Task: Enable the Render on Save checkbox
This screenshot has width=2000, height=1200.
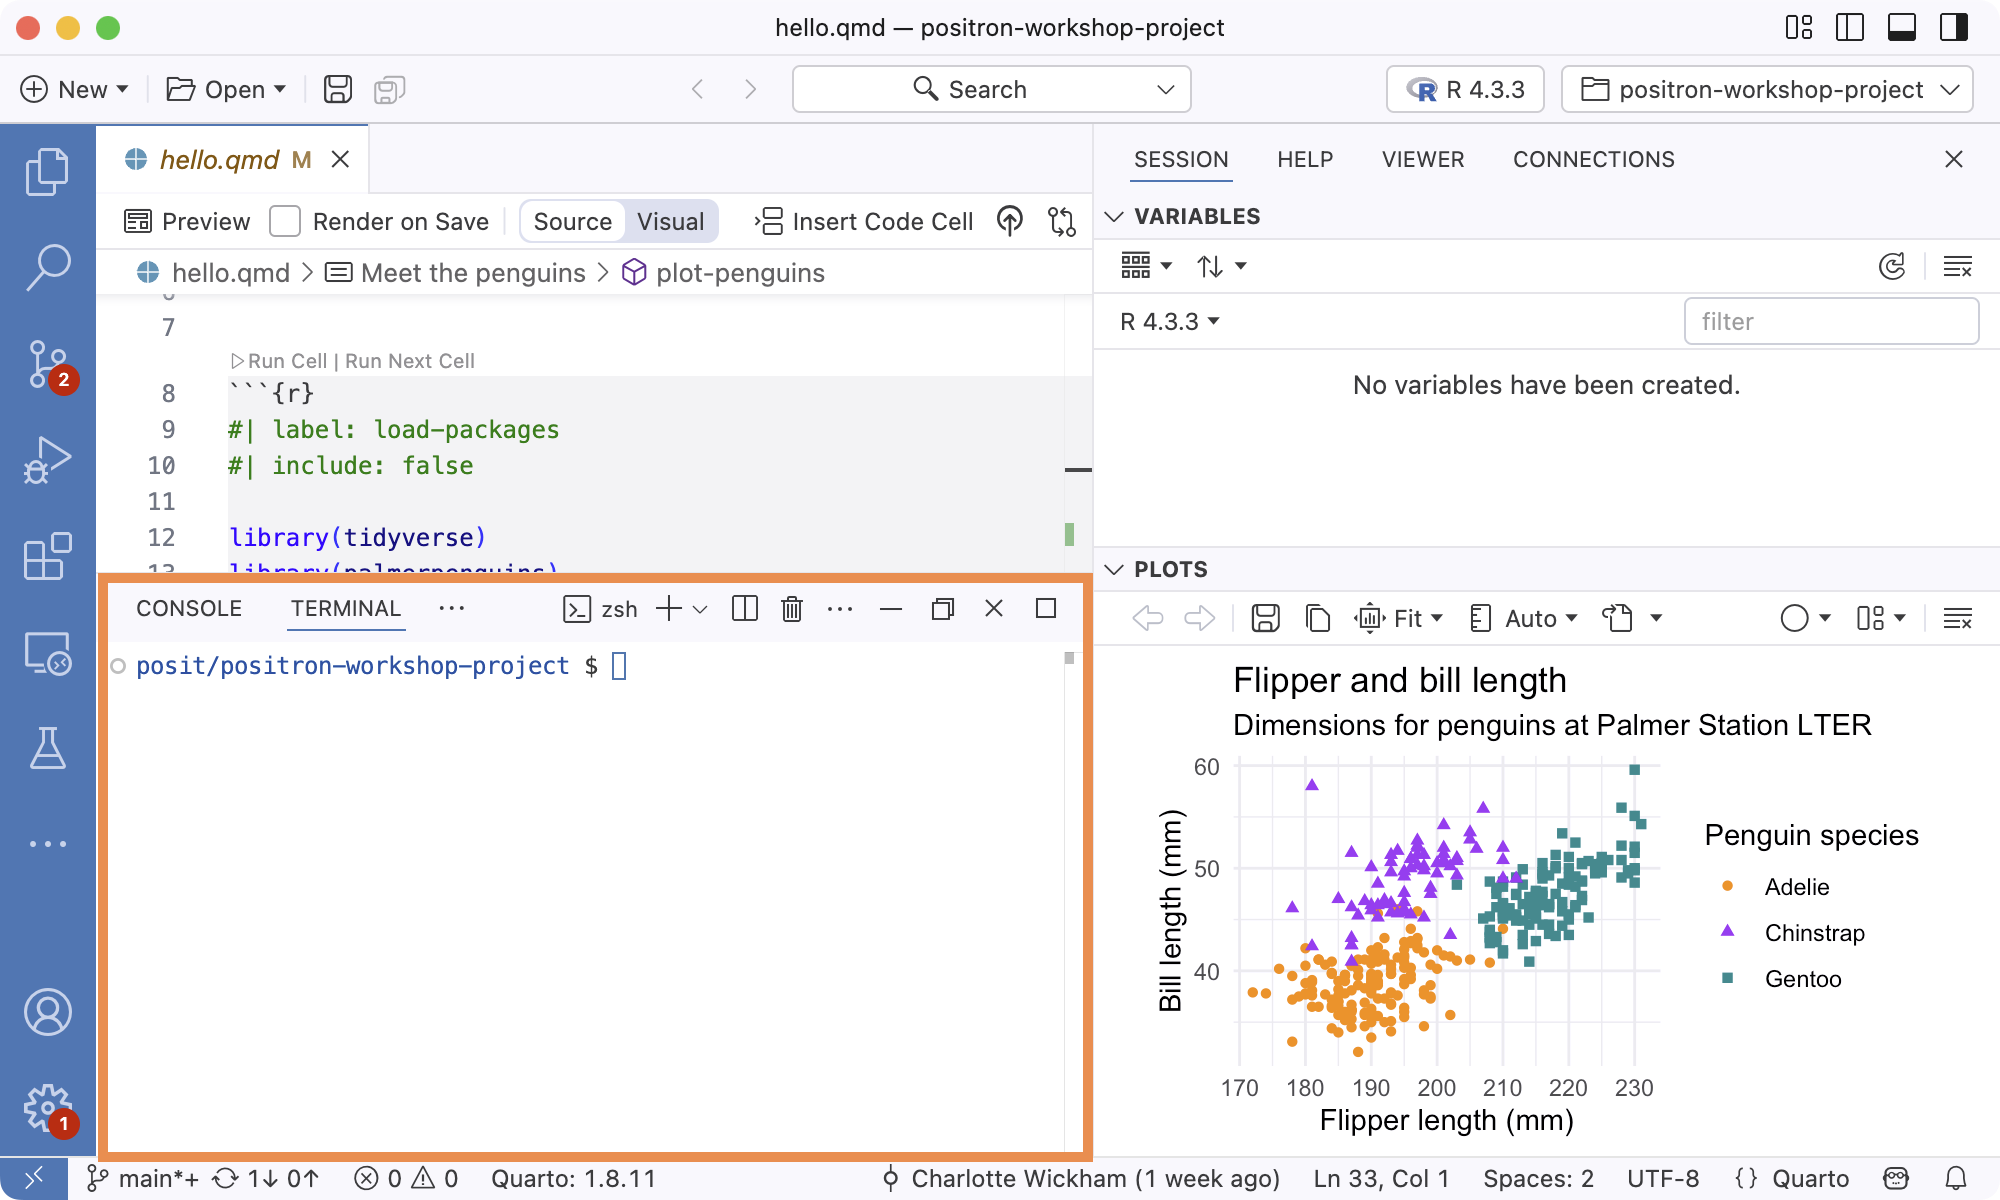Action: click(285, 221)
